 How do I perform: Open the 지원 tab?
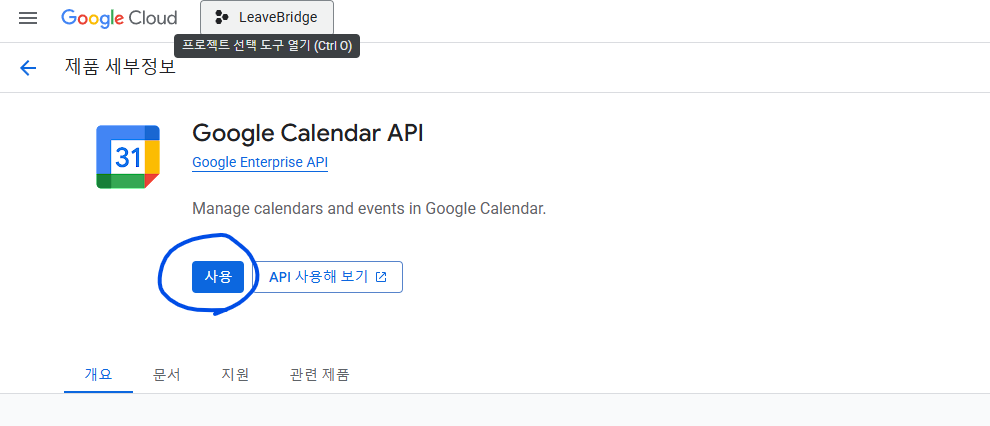tap(235, 375)
